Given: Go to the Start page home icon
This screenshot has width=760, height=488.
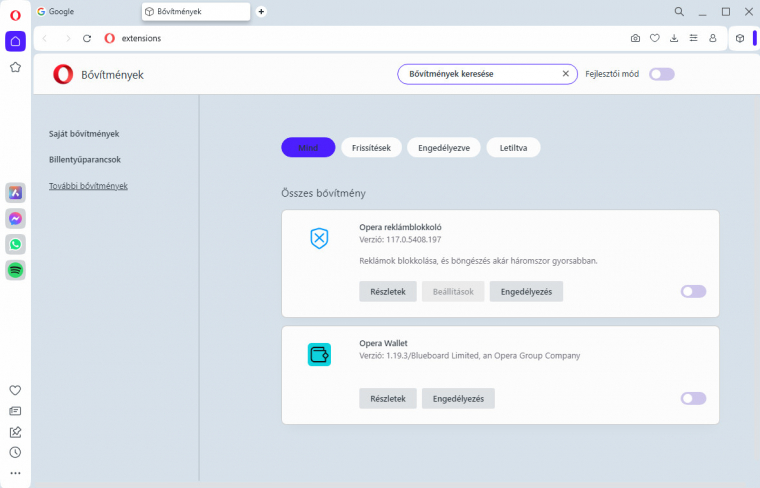Looking at the screenshot, I should point(15,41).
